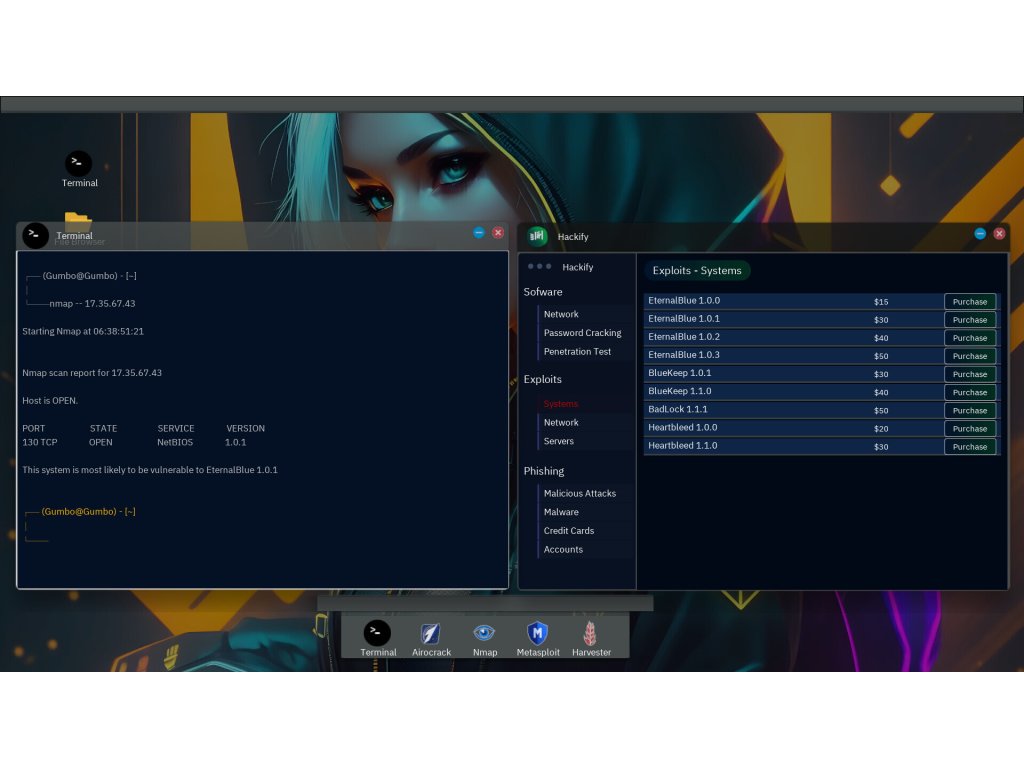Image resolution: width=1024 pixels, height=768 pixels.
Task: Click the $15 price of EternalBlue 1.0.0
Action: click(881, 302)
